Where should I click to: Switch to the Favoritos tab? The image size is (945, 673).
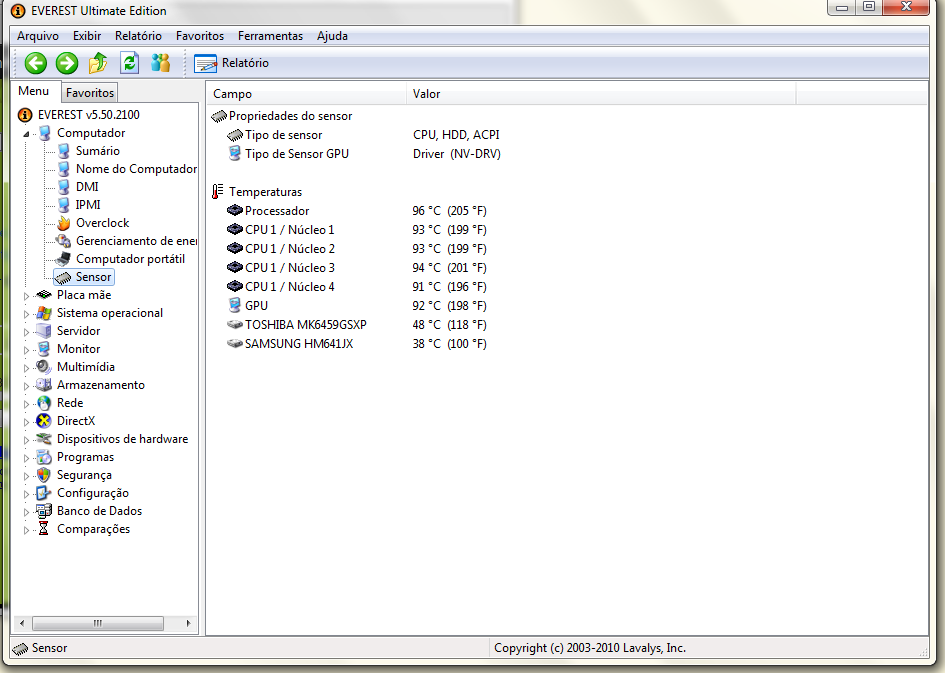(x=90, y=93)
